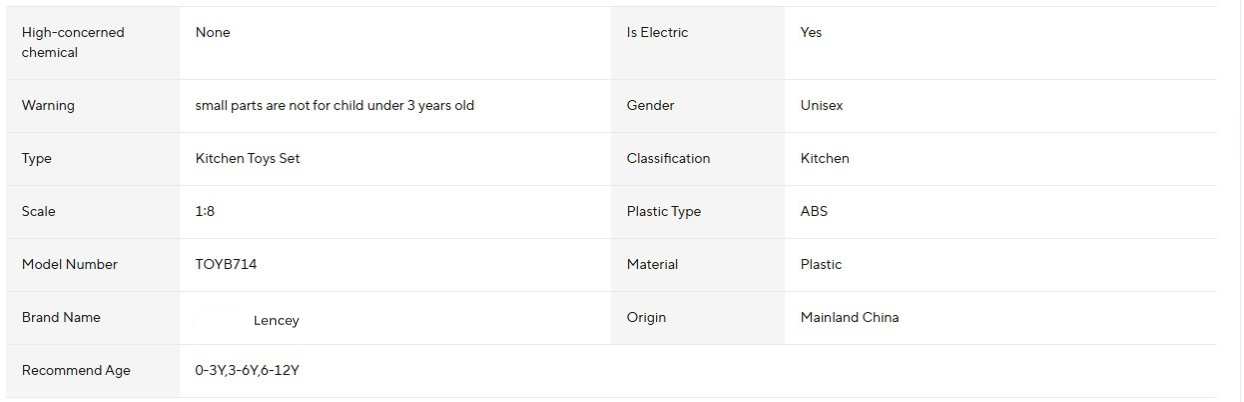Click the Lencey brand name value
1244x402 pixels.
coord(275,321)
